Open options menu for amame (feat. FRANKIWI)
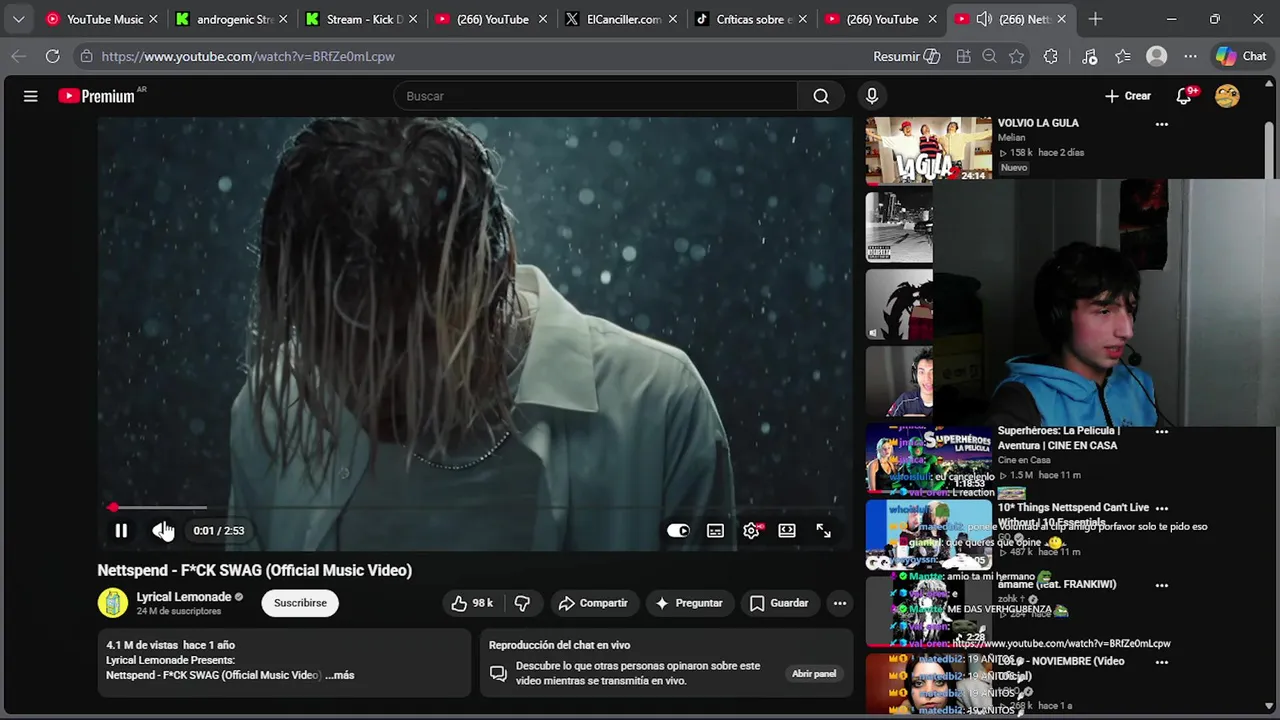Image resolution: width=1280 pixels, height=720 pixels. [1161, 585]
